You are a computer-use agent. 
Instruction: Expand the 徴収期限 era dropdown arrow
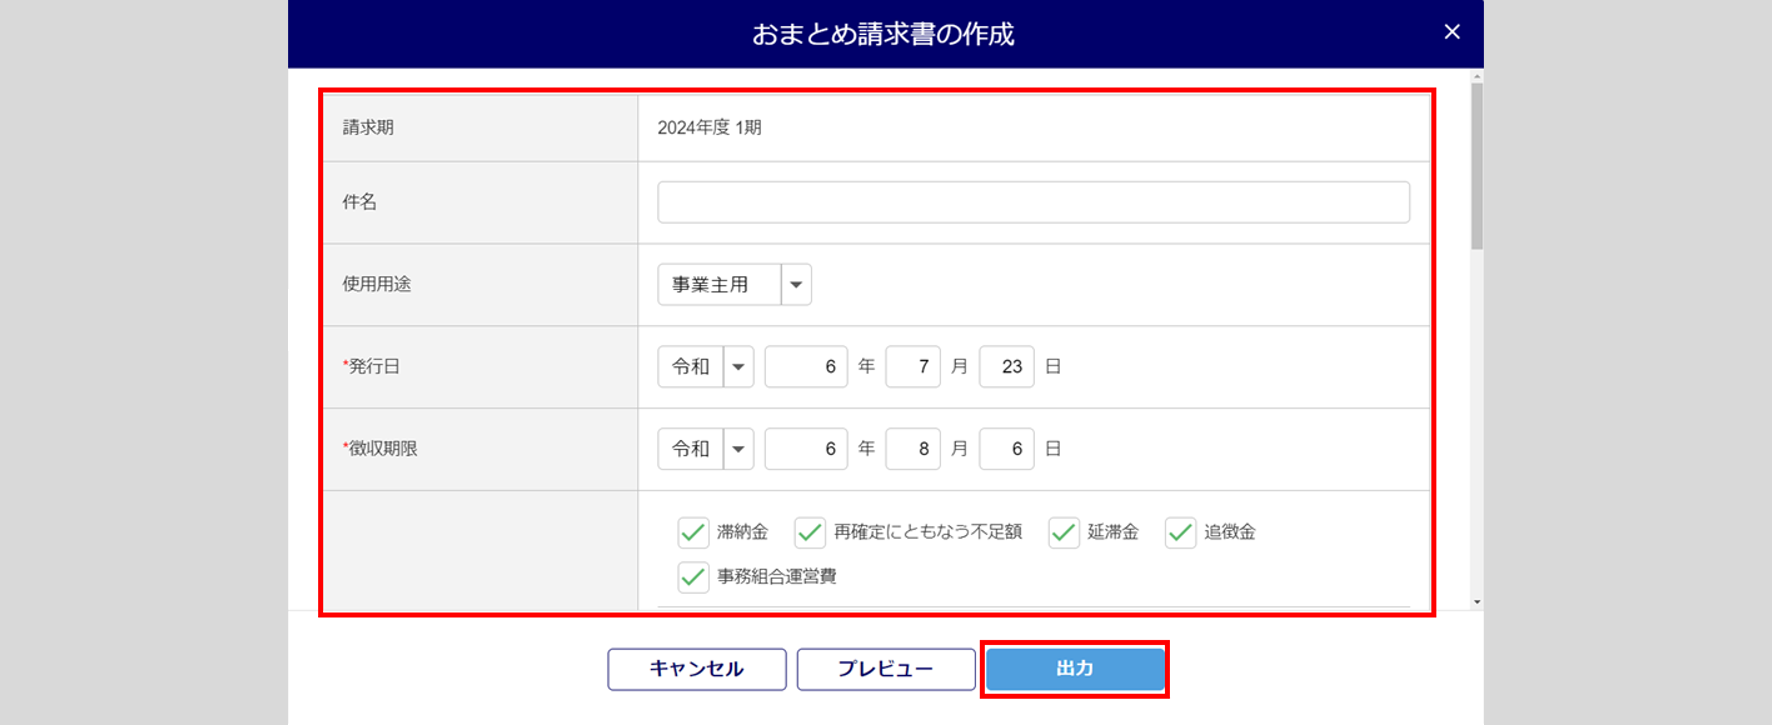click(x=738, y=449)
